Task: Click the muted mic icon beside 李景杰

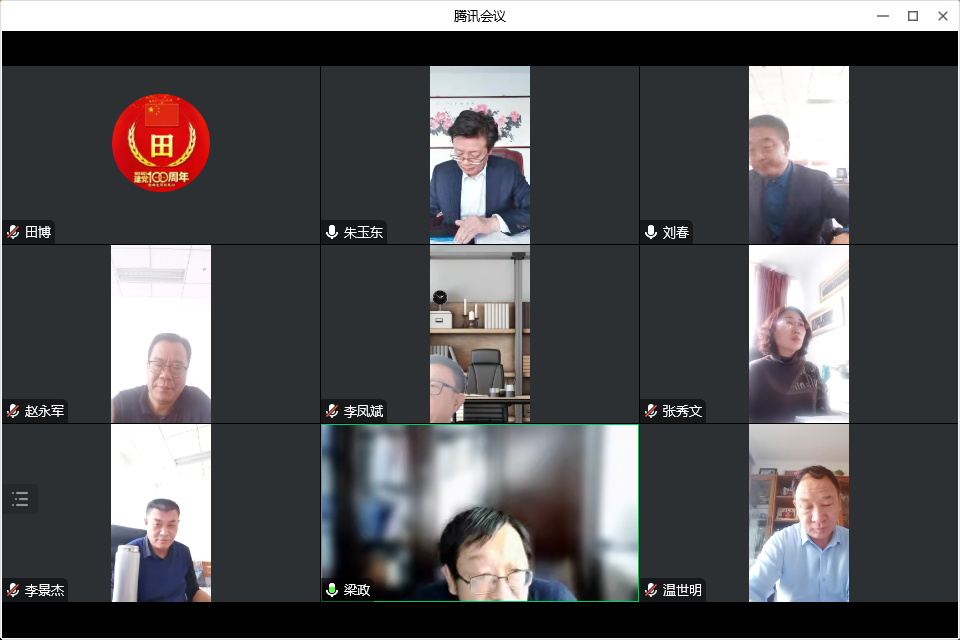Action: [14, 590]
